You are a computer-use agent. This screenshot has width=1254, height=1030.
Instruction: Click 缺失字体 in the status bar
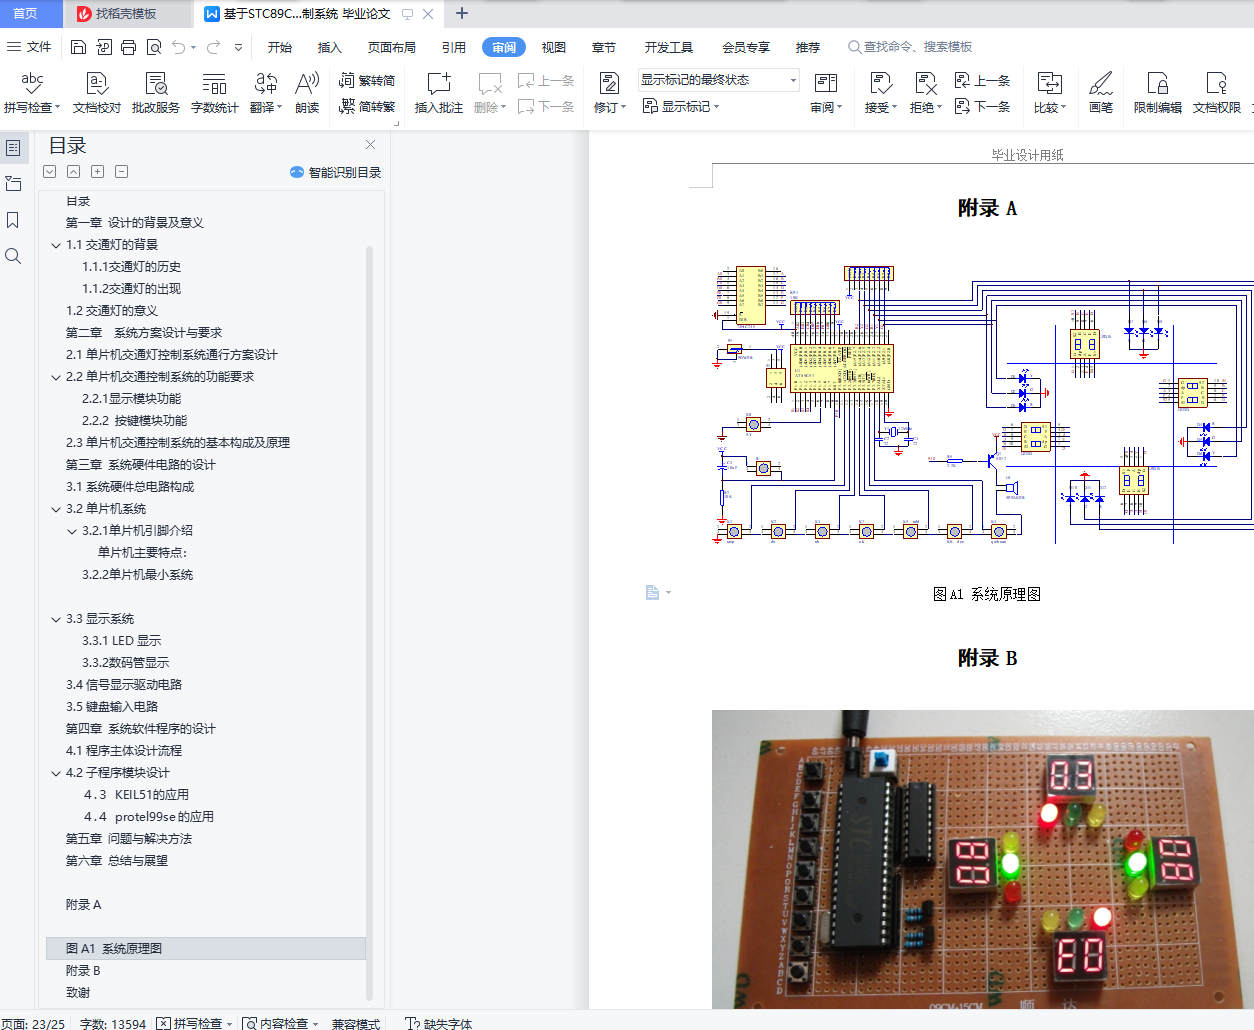(439, 1023)
